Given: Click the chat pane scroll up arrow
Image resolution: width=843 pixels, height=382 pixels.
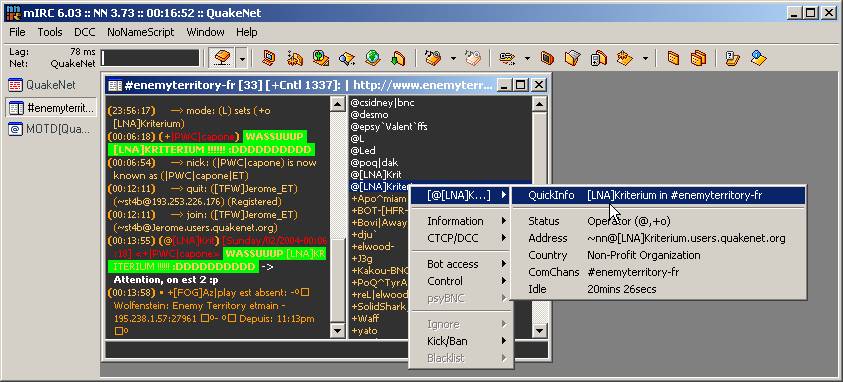Looking at the screenshot, I should [338, 104].
